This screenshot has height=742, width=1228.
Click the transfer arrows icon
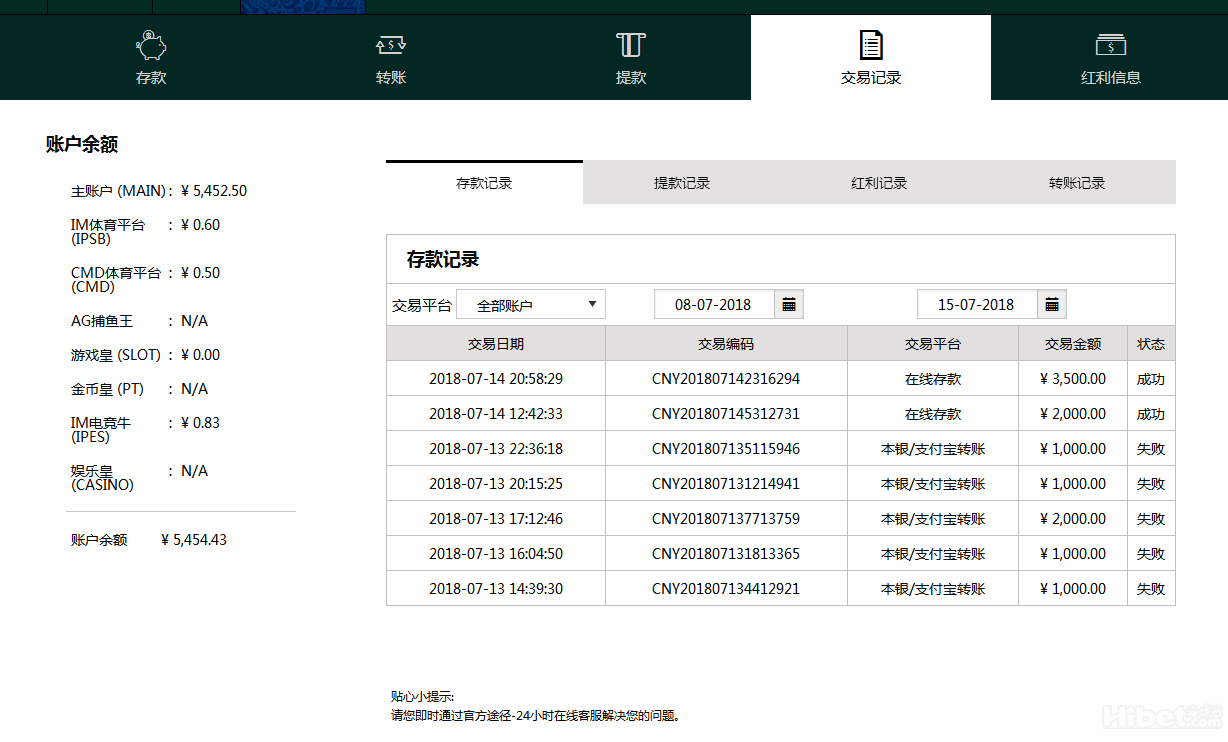[x=391, y=45]
